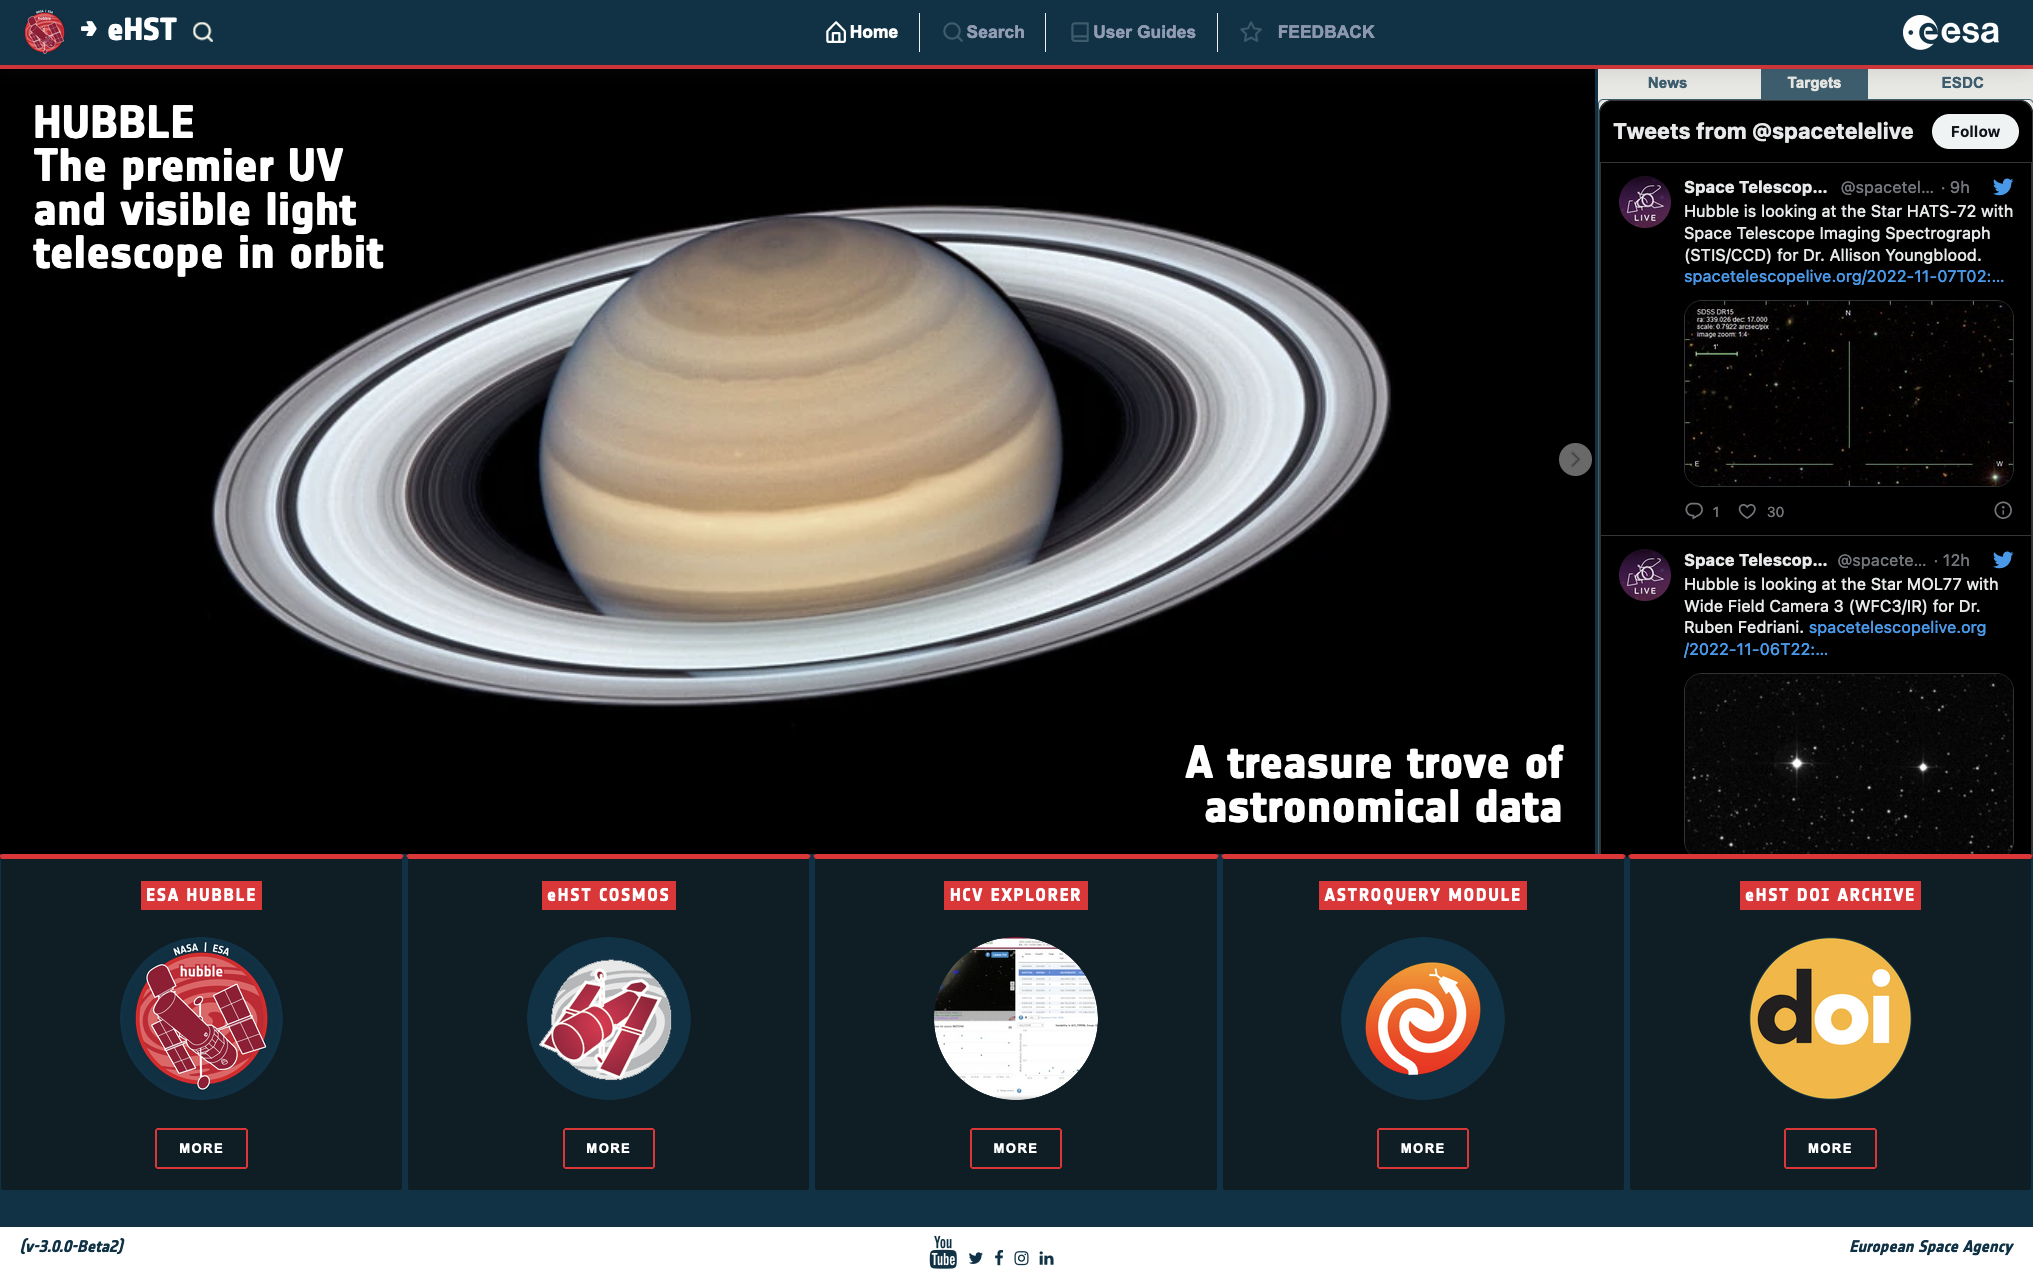
Task: Open the spacetelescopelive.org/2022-11-07 link
Action: (1844, 276)
